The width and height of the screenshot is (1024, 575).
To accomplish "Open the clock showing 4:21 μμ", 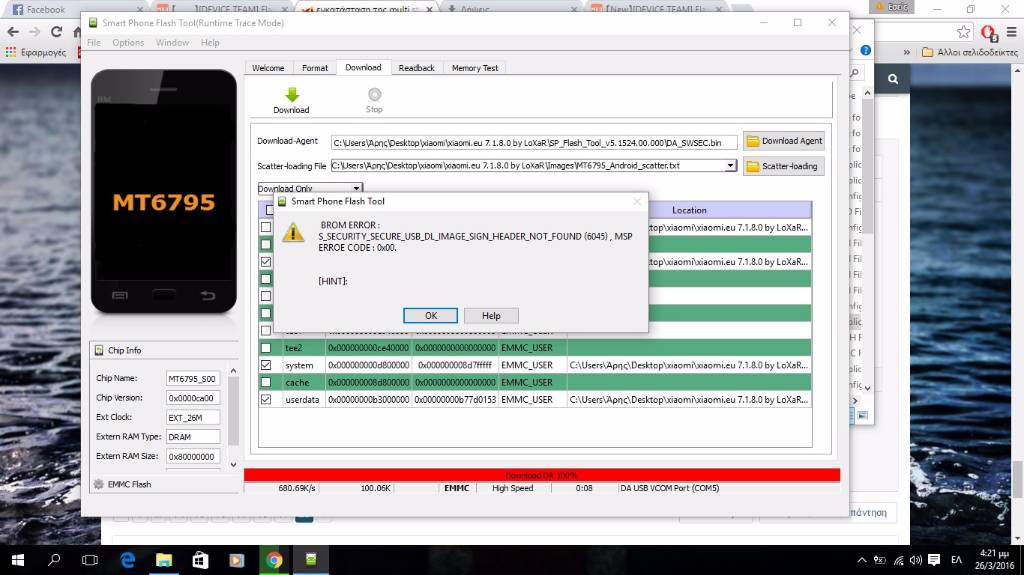I will (x=995, y=559).
